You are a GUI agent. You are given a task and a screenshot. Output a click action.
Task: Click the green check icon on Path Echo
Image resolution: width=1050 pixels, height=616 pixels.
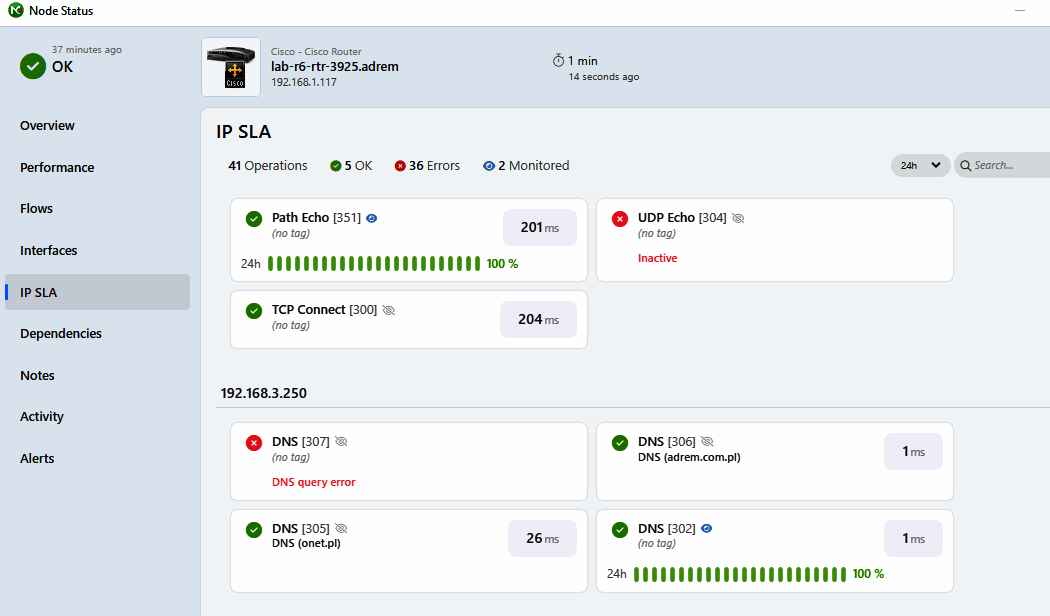(x=254, y=218)
